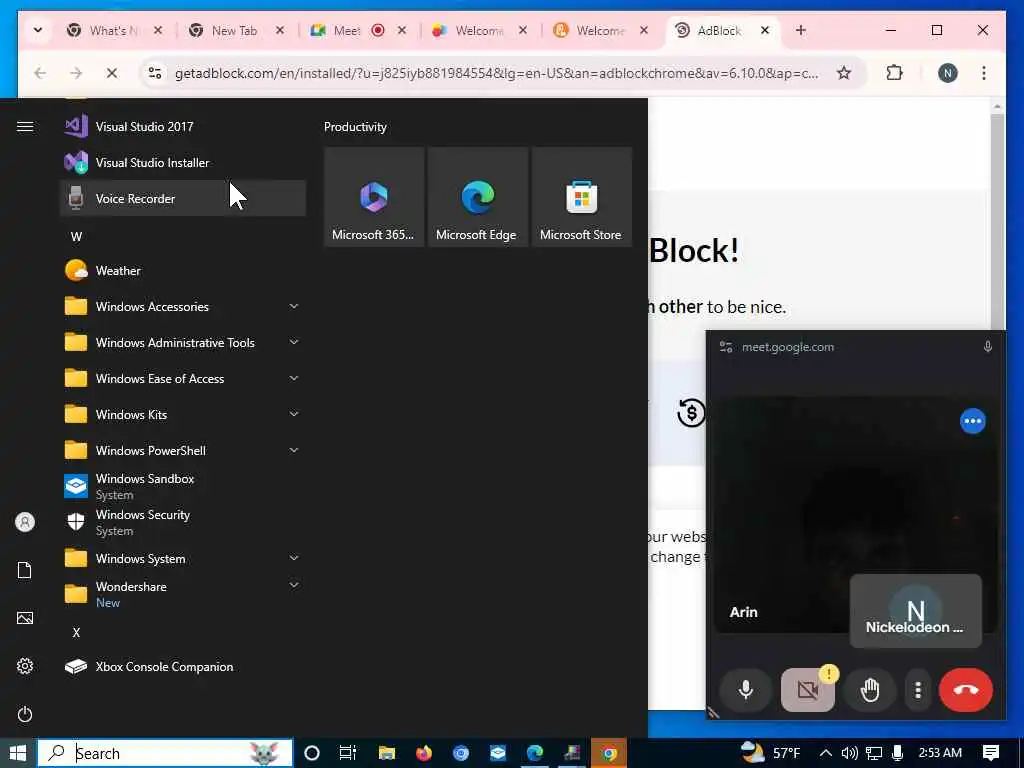
Task: Open Pictures from Start sidebar
Action: [25, 618]
